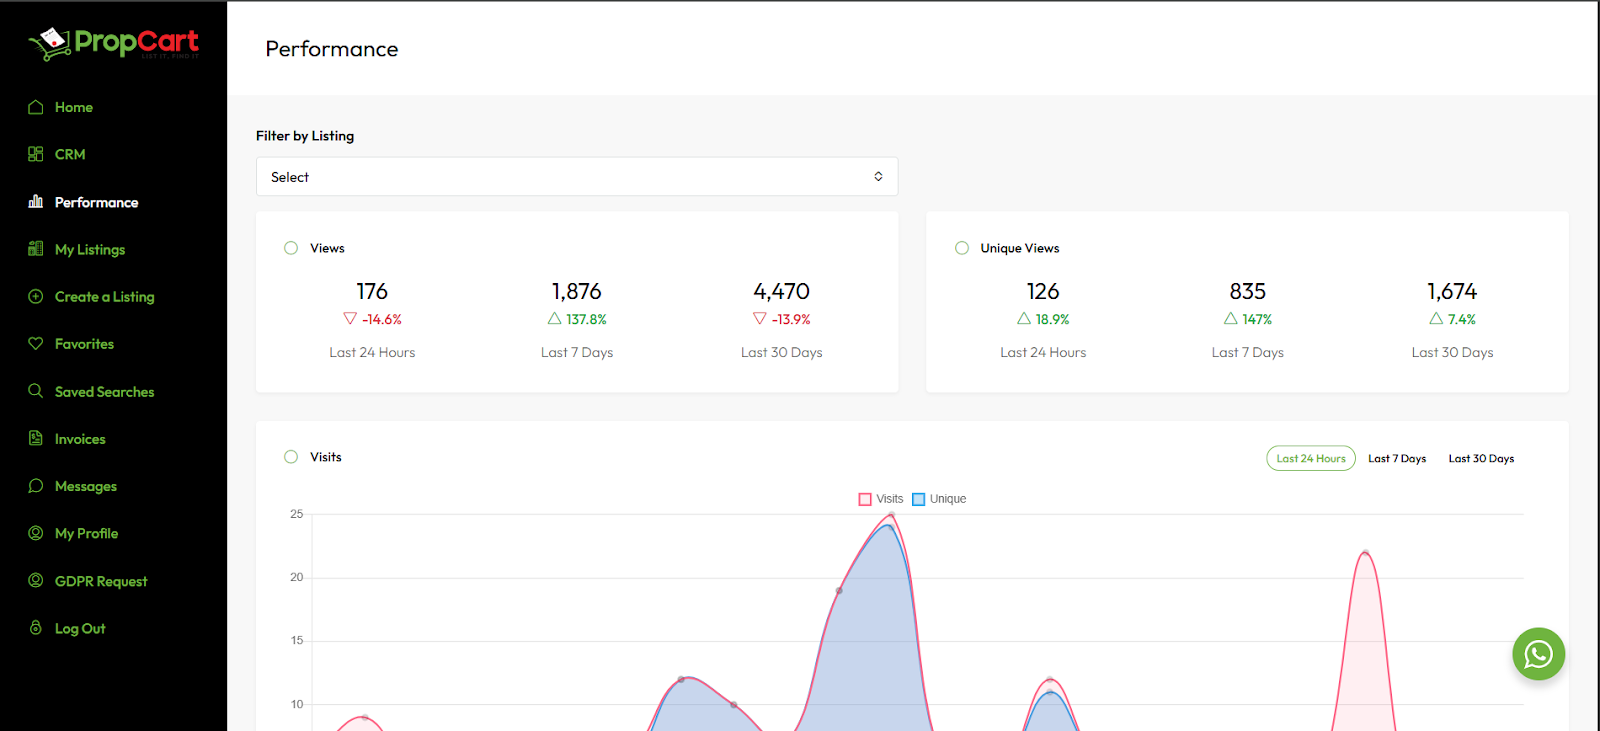Go to Home in the sidebar
1600x731 pixels.
pos(74,107)
